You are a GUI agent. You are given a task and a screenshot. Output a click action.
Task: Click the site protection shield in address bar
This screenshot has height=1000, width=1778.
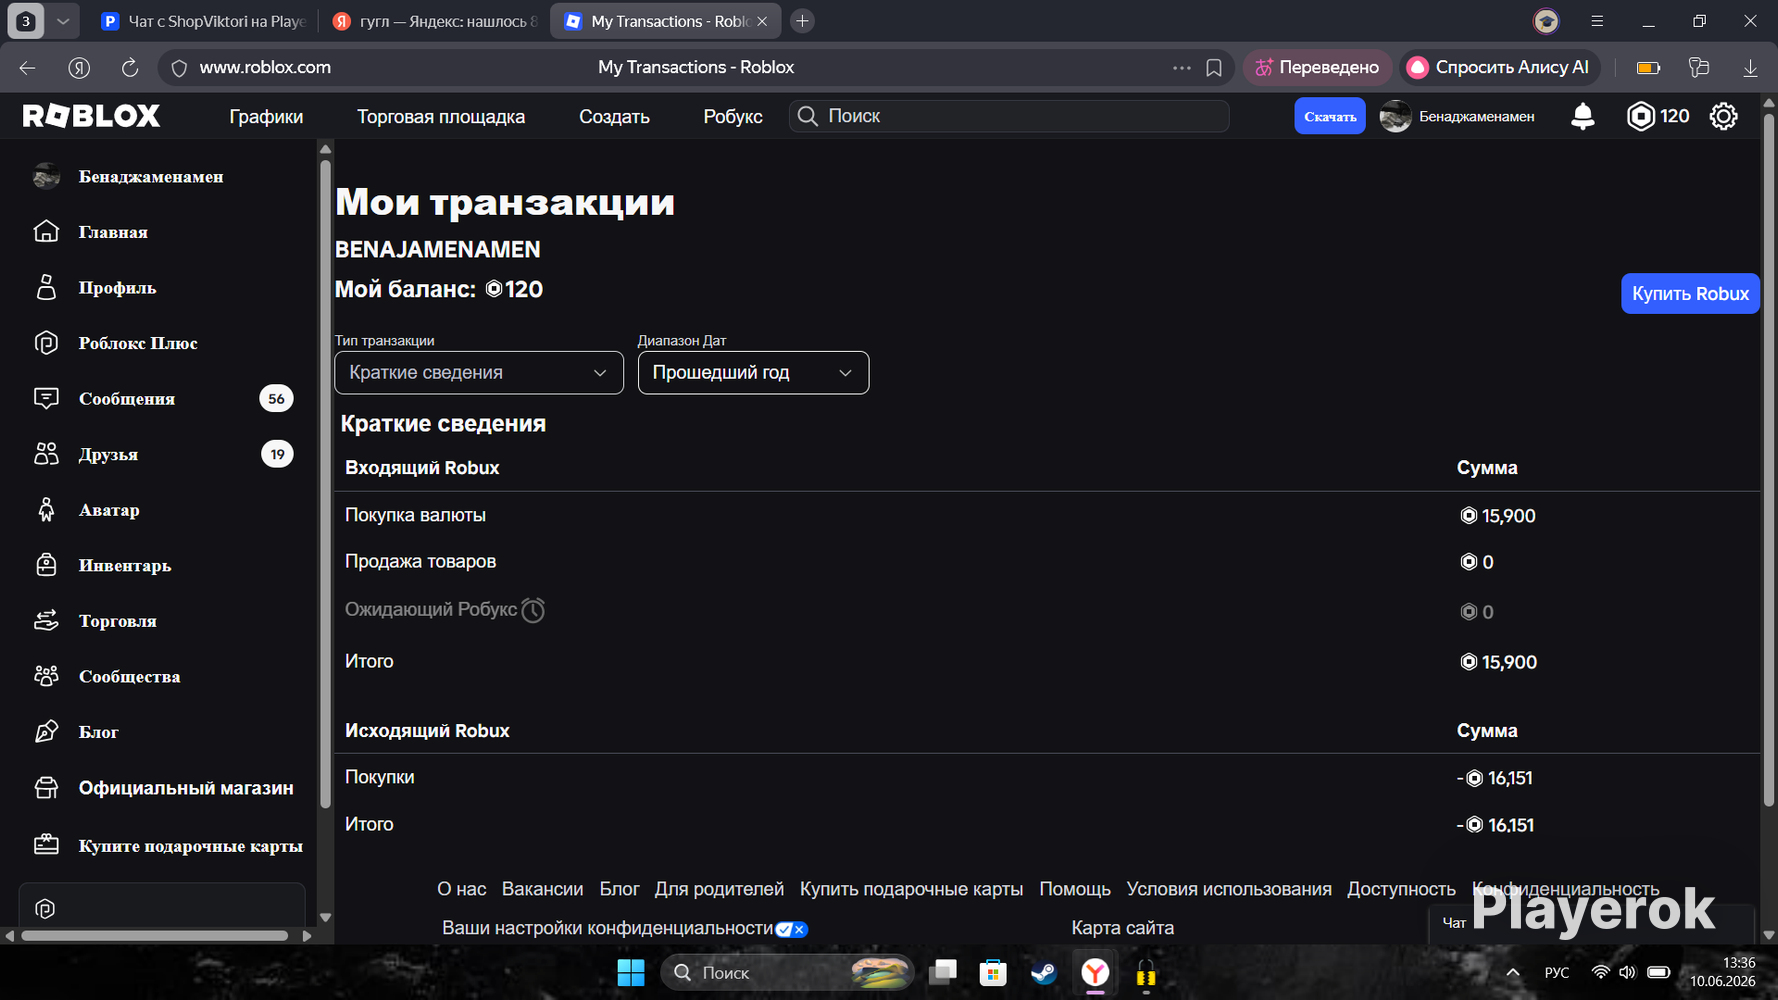[x=179, y=67]
